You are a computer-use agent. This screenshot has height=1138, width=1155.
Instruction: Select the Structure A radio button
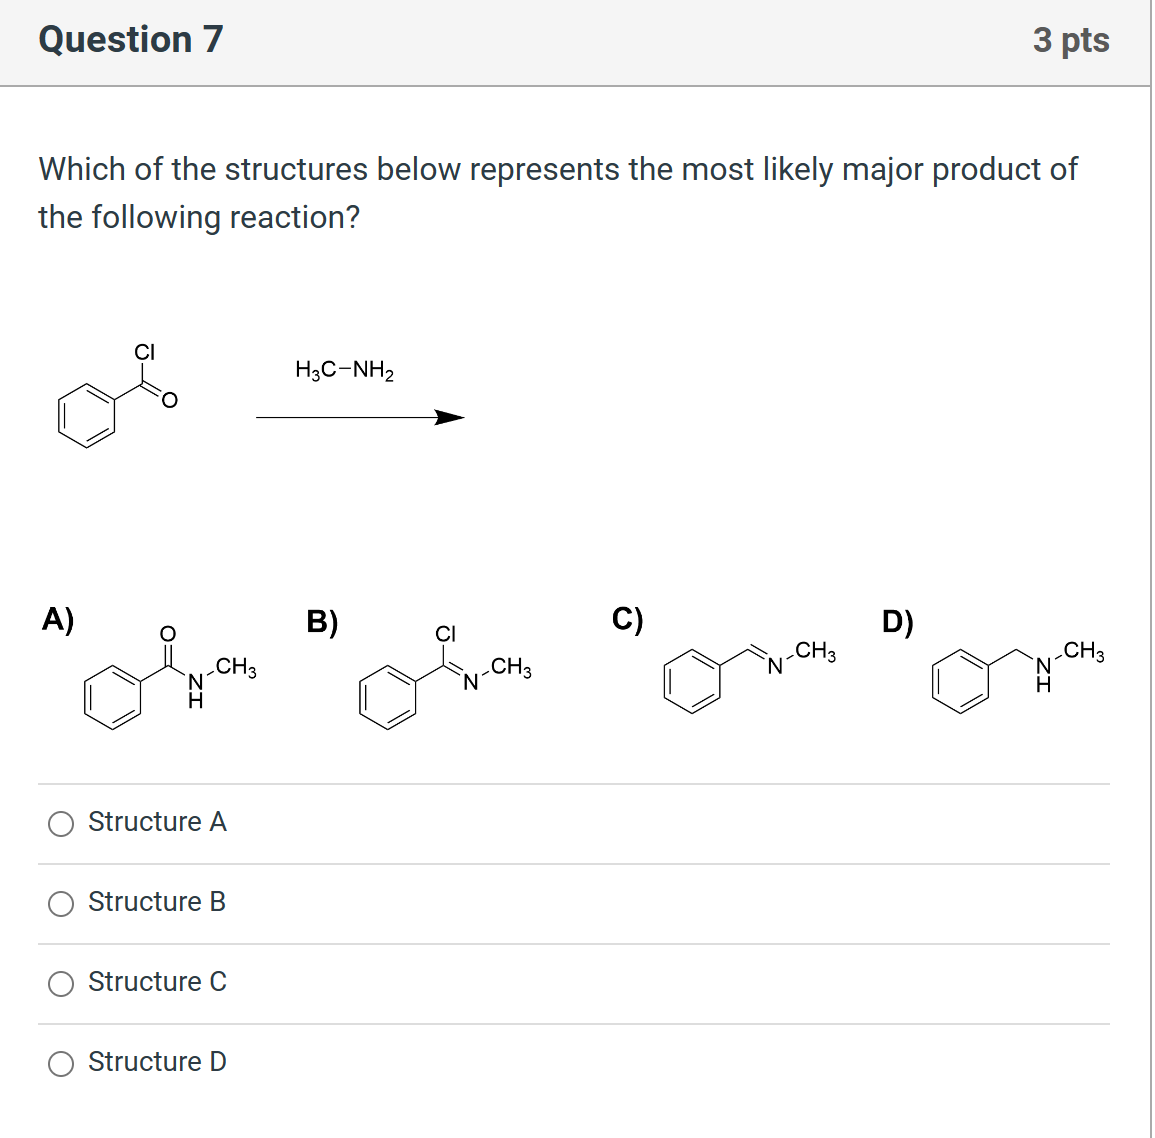[x=61, y=823]
